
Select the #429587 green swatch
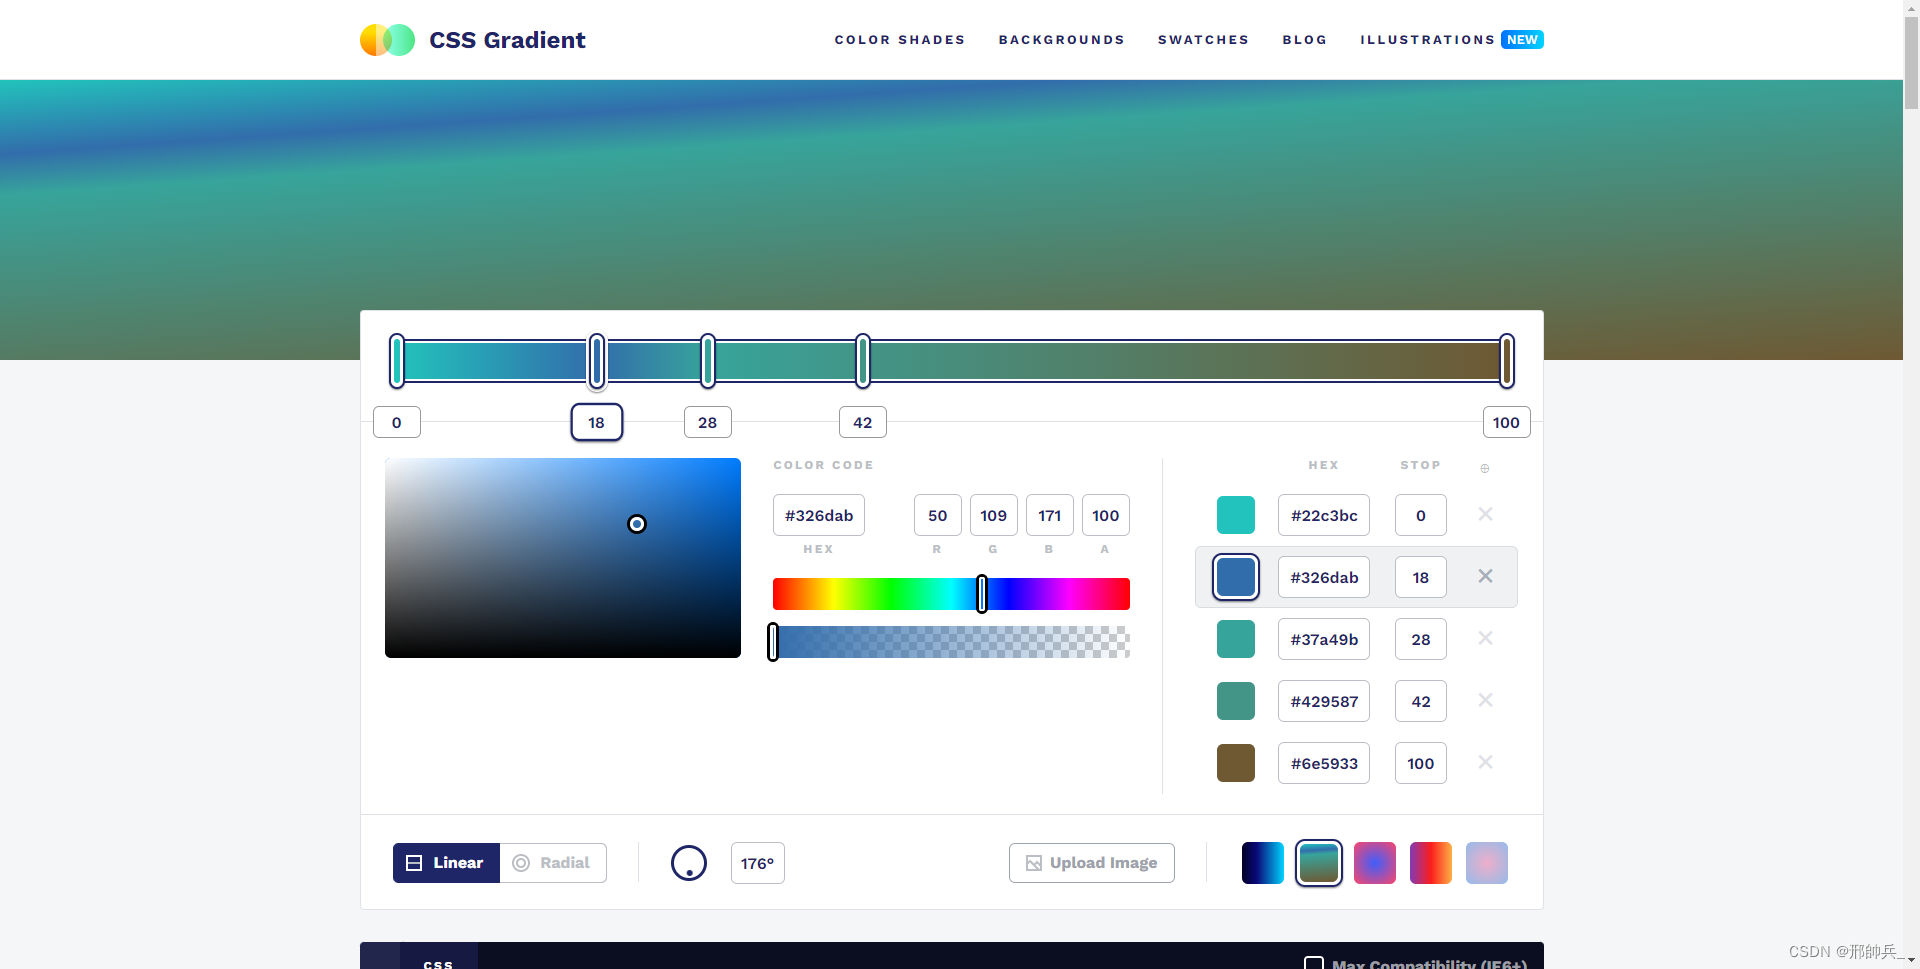pyautogui.click(x=1236, y=701)
